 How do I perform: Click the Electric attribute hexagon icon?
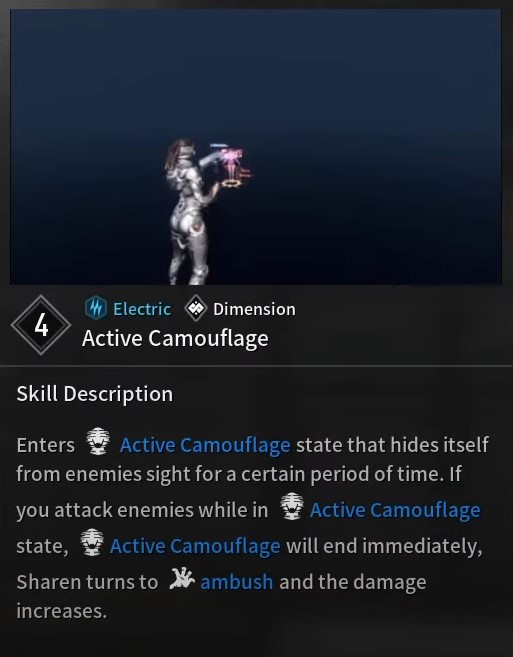tap(96, 308)
